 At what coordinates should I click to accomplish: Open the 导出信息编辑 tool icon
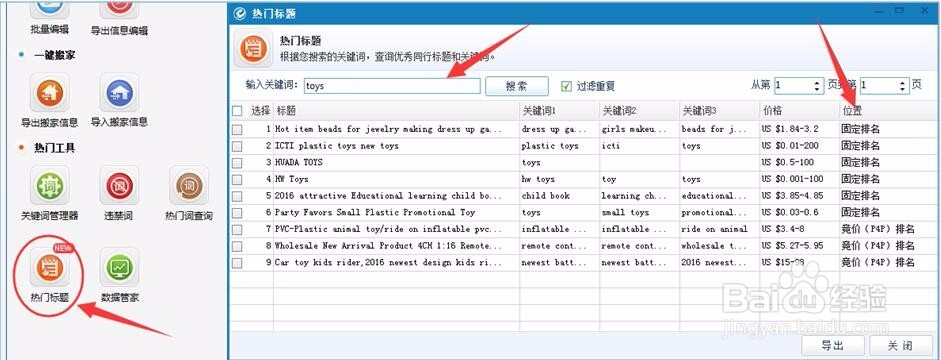tap(119, 9)
